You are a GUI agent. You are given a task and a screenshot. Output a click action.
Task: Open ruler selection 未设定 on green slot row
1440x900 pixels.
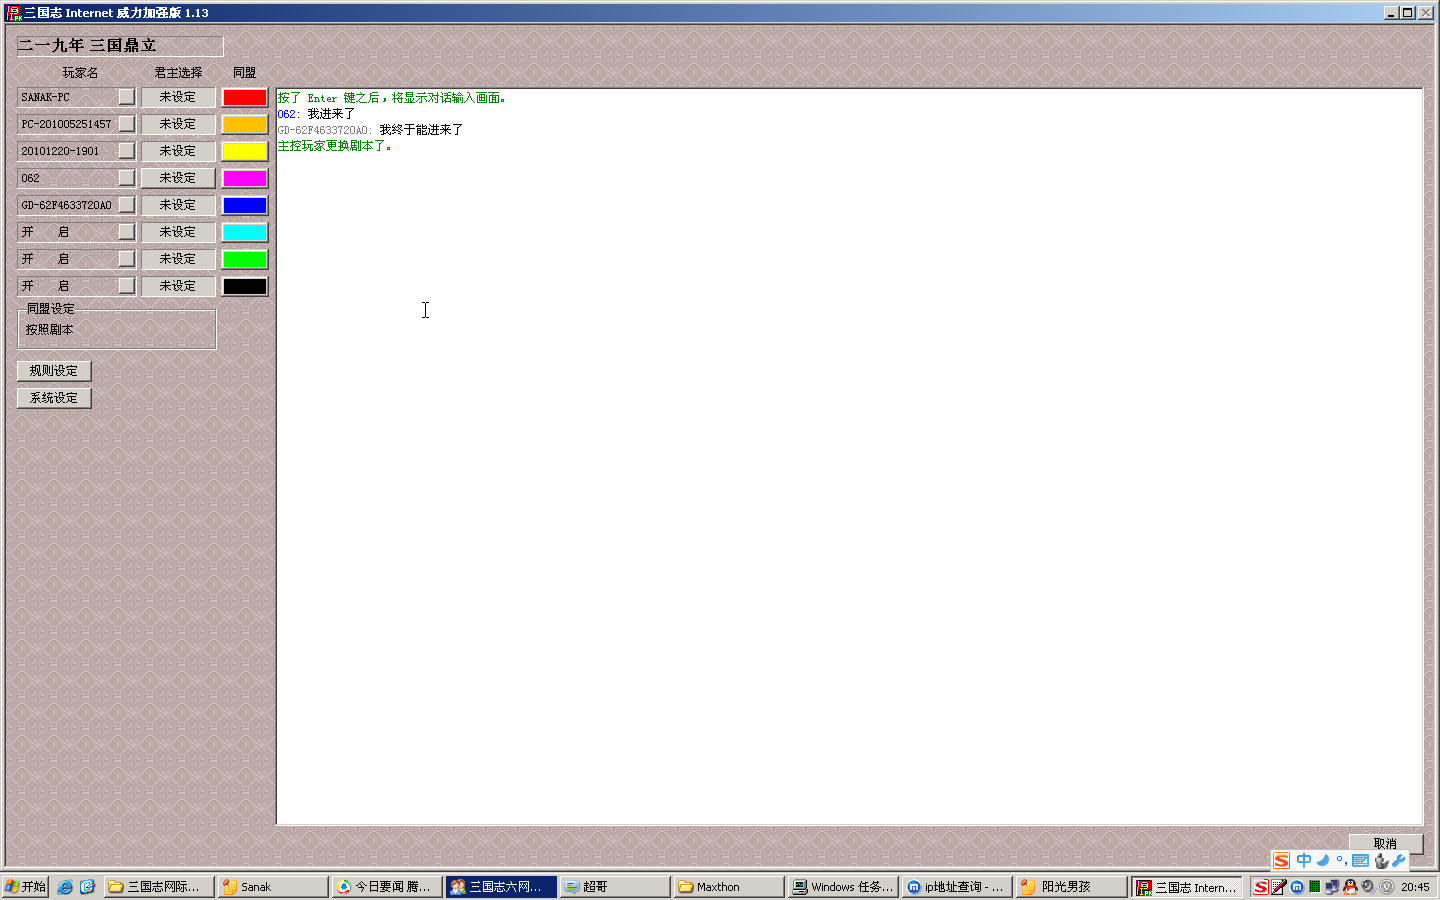(x=178, y=259)
